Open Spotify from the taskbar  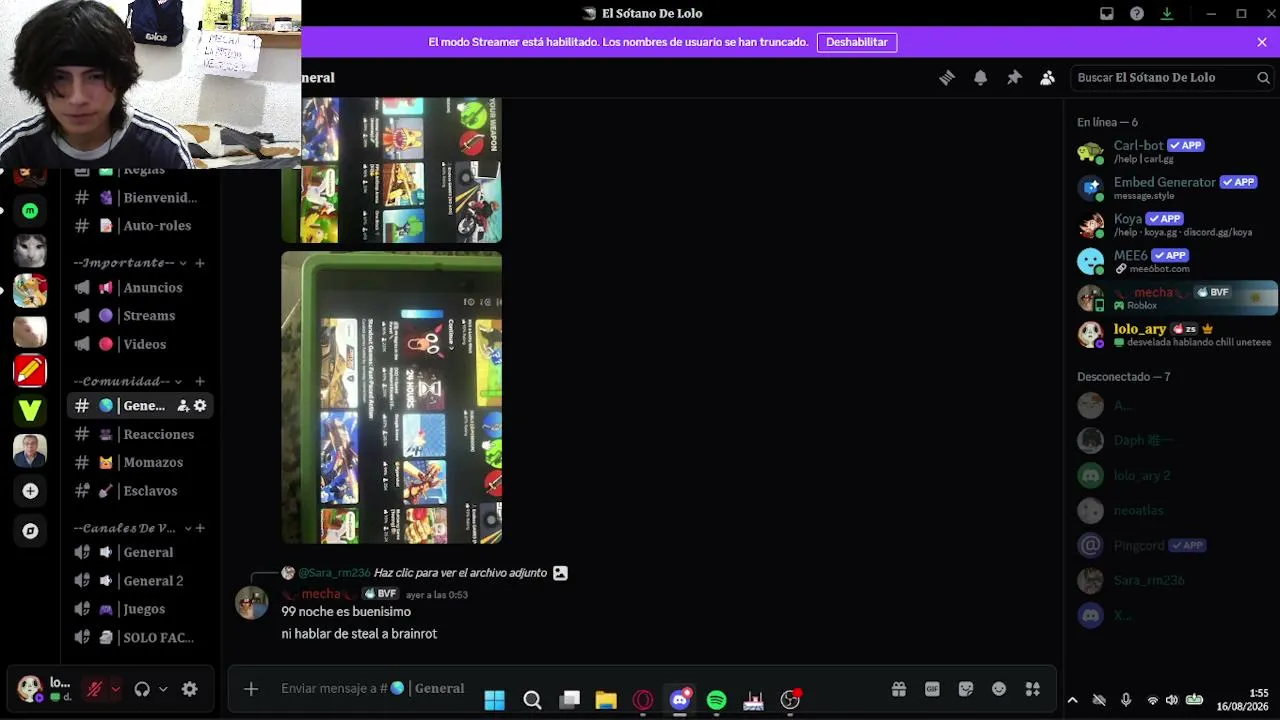[x=716, y=700]
